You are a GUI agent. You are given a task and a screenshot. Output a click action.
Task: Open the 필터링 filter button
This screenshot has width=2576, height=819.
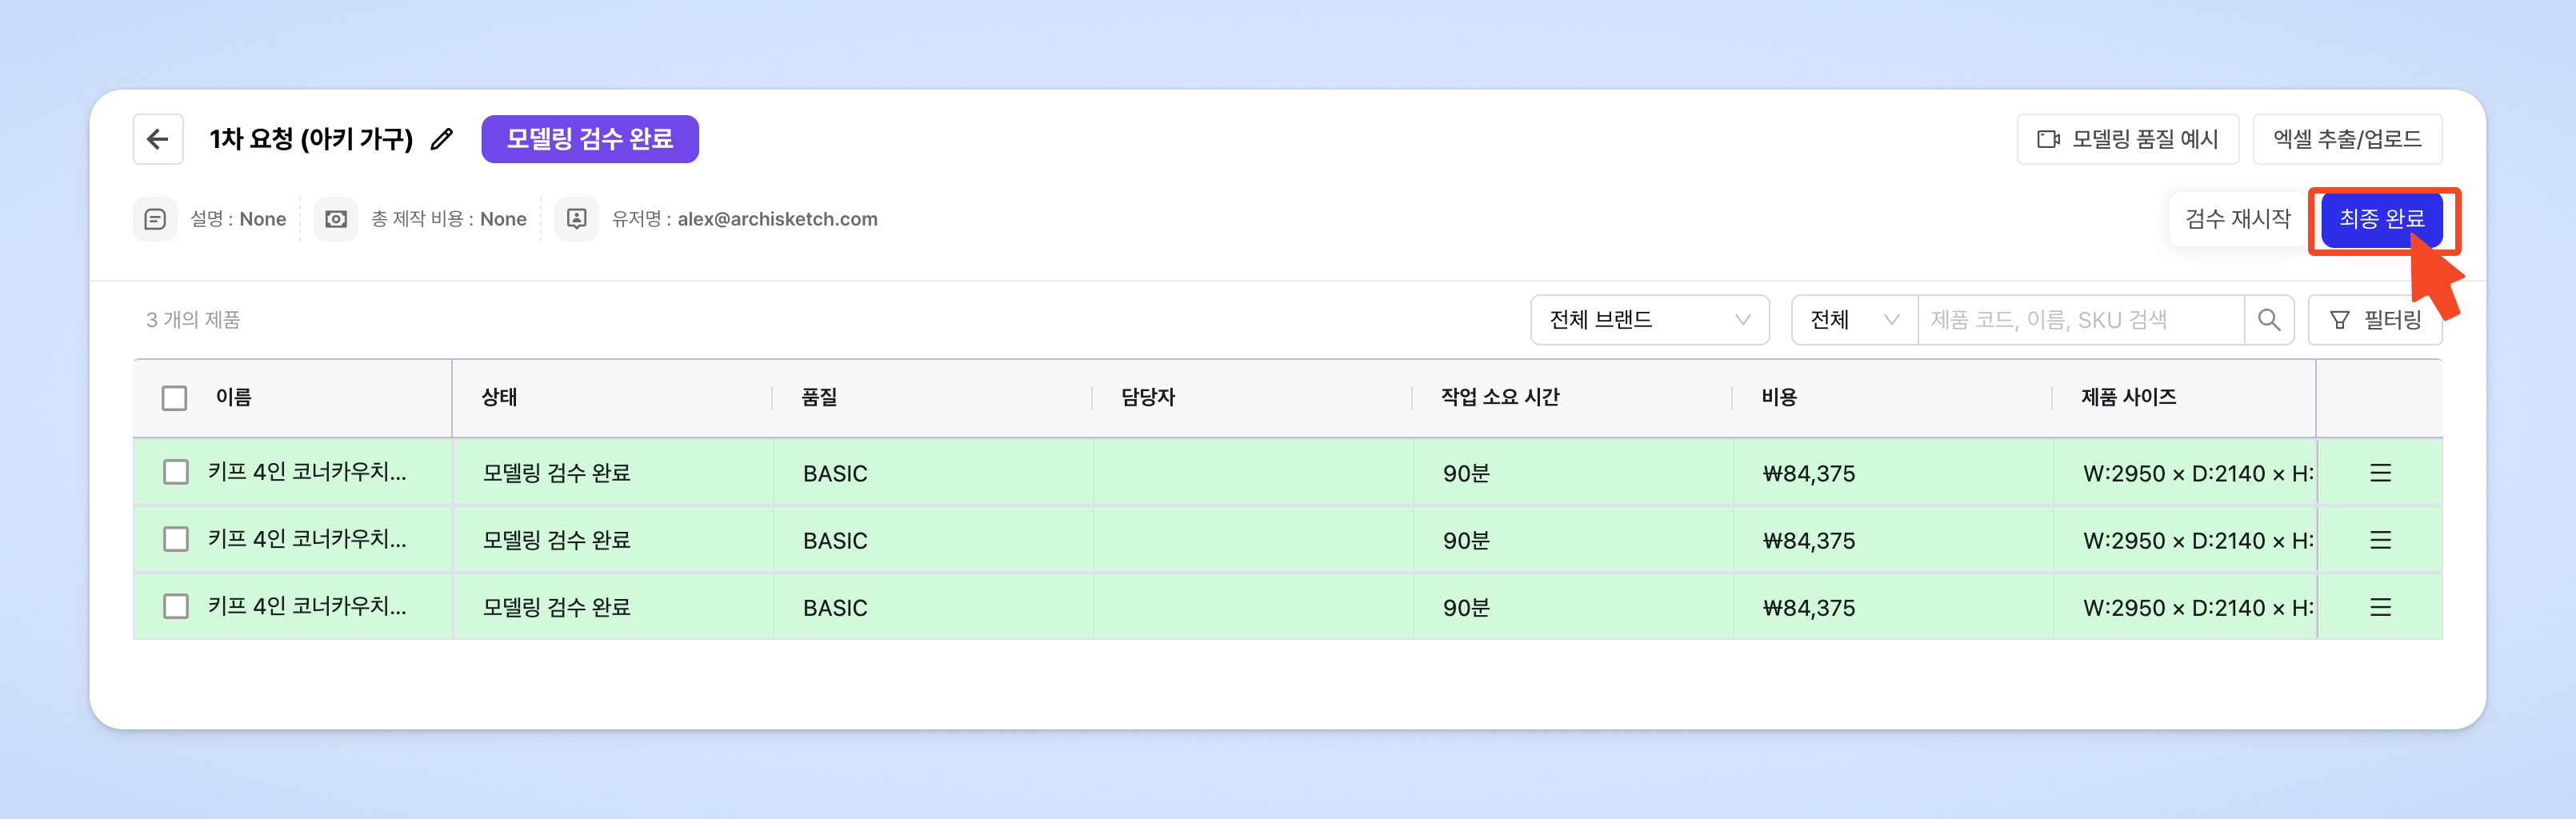[x=2375, y=320]
